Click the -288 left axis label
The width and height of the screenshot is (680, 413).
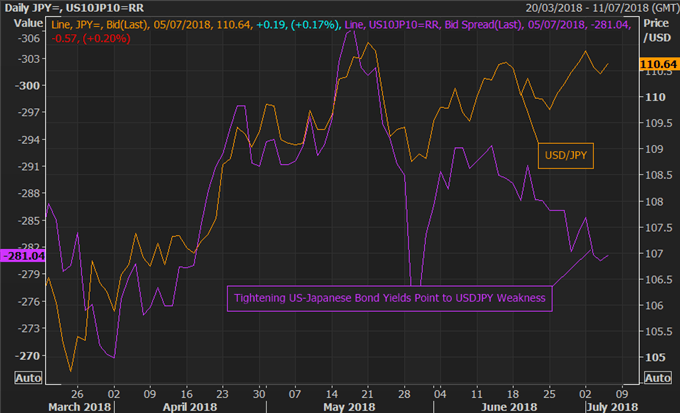tap(29, 193)
